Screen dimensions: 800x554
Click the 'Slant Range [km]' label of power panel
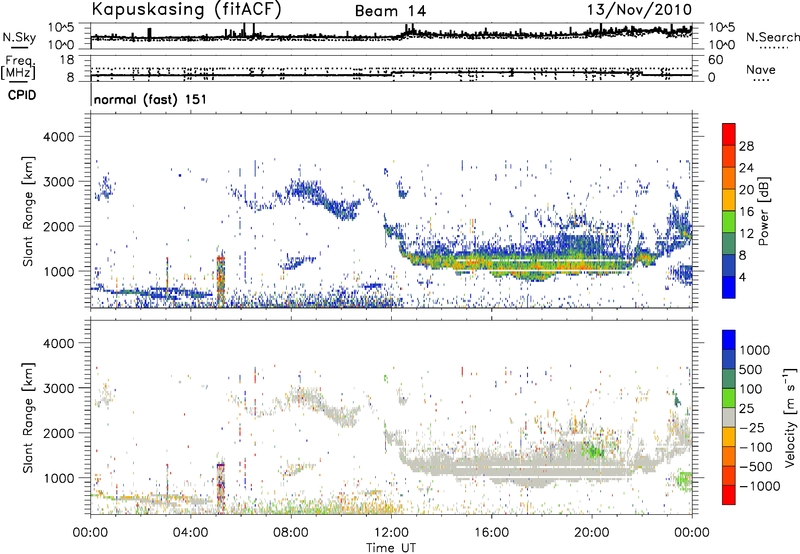(28, 211)
